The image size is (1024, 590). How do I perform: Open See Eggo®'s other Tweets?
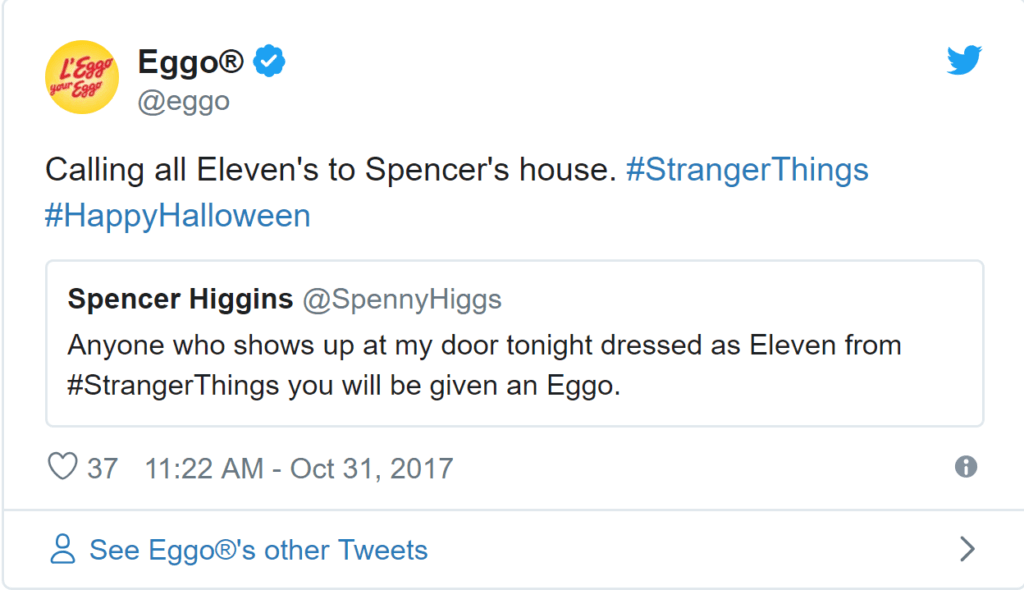click(259, 550)
